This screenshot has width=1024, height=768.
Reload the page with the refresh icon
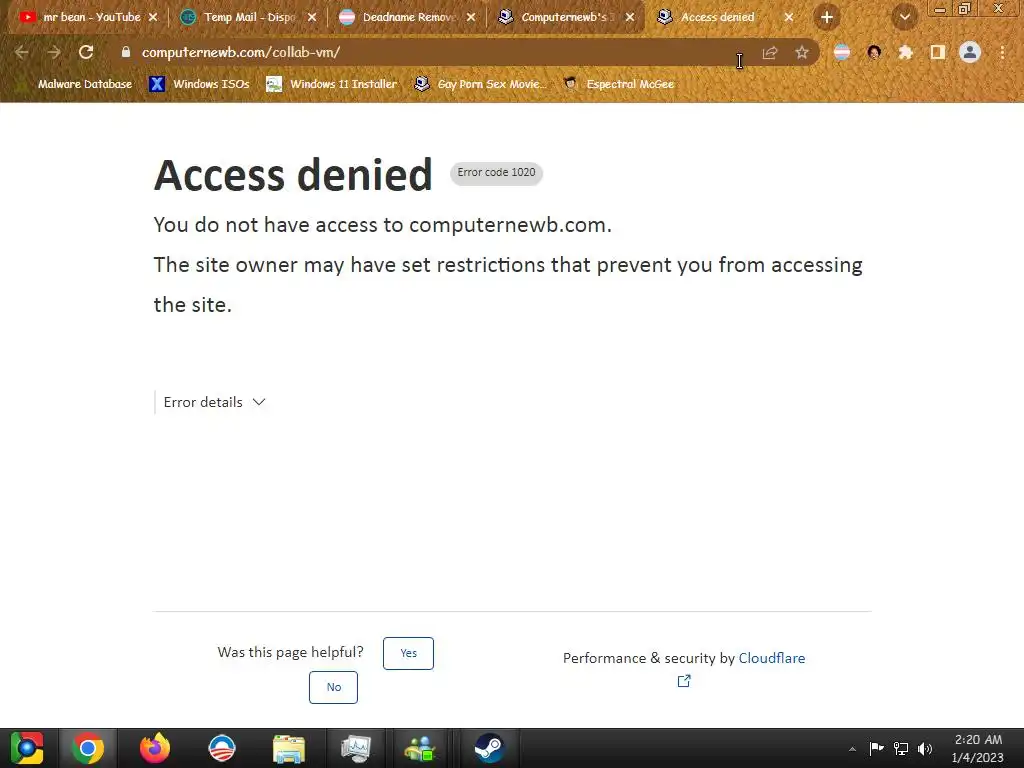coord(86,52)
